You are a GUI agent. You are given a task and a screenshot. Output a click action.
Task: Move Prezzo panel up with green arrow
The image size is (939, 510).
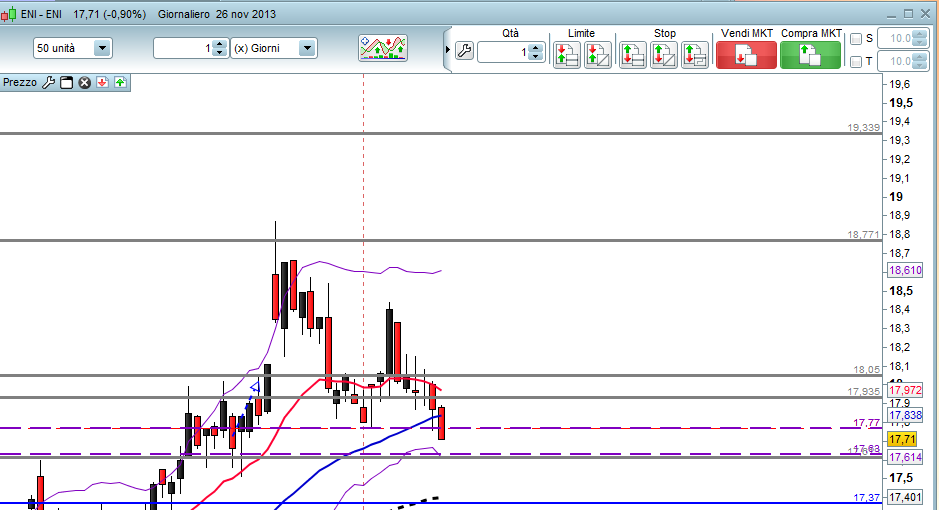120,83
